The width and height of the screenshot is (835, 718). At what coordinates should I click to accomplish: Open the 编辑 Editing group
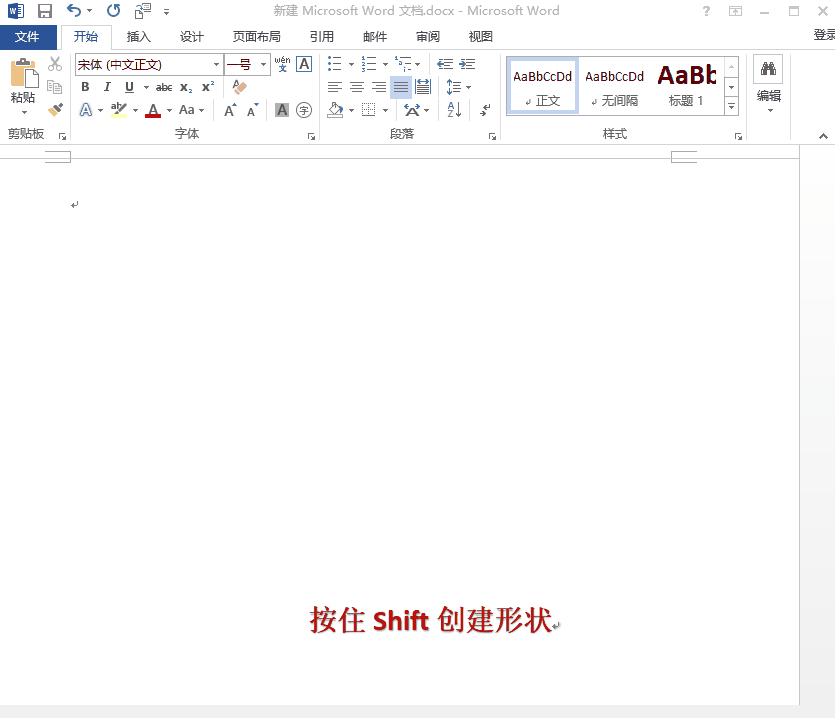[768, 85]
